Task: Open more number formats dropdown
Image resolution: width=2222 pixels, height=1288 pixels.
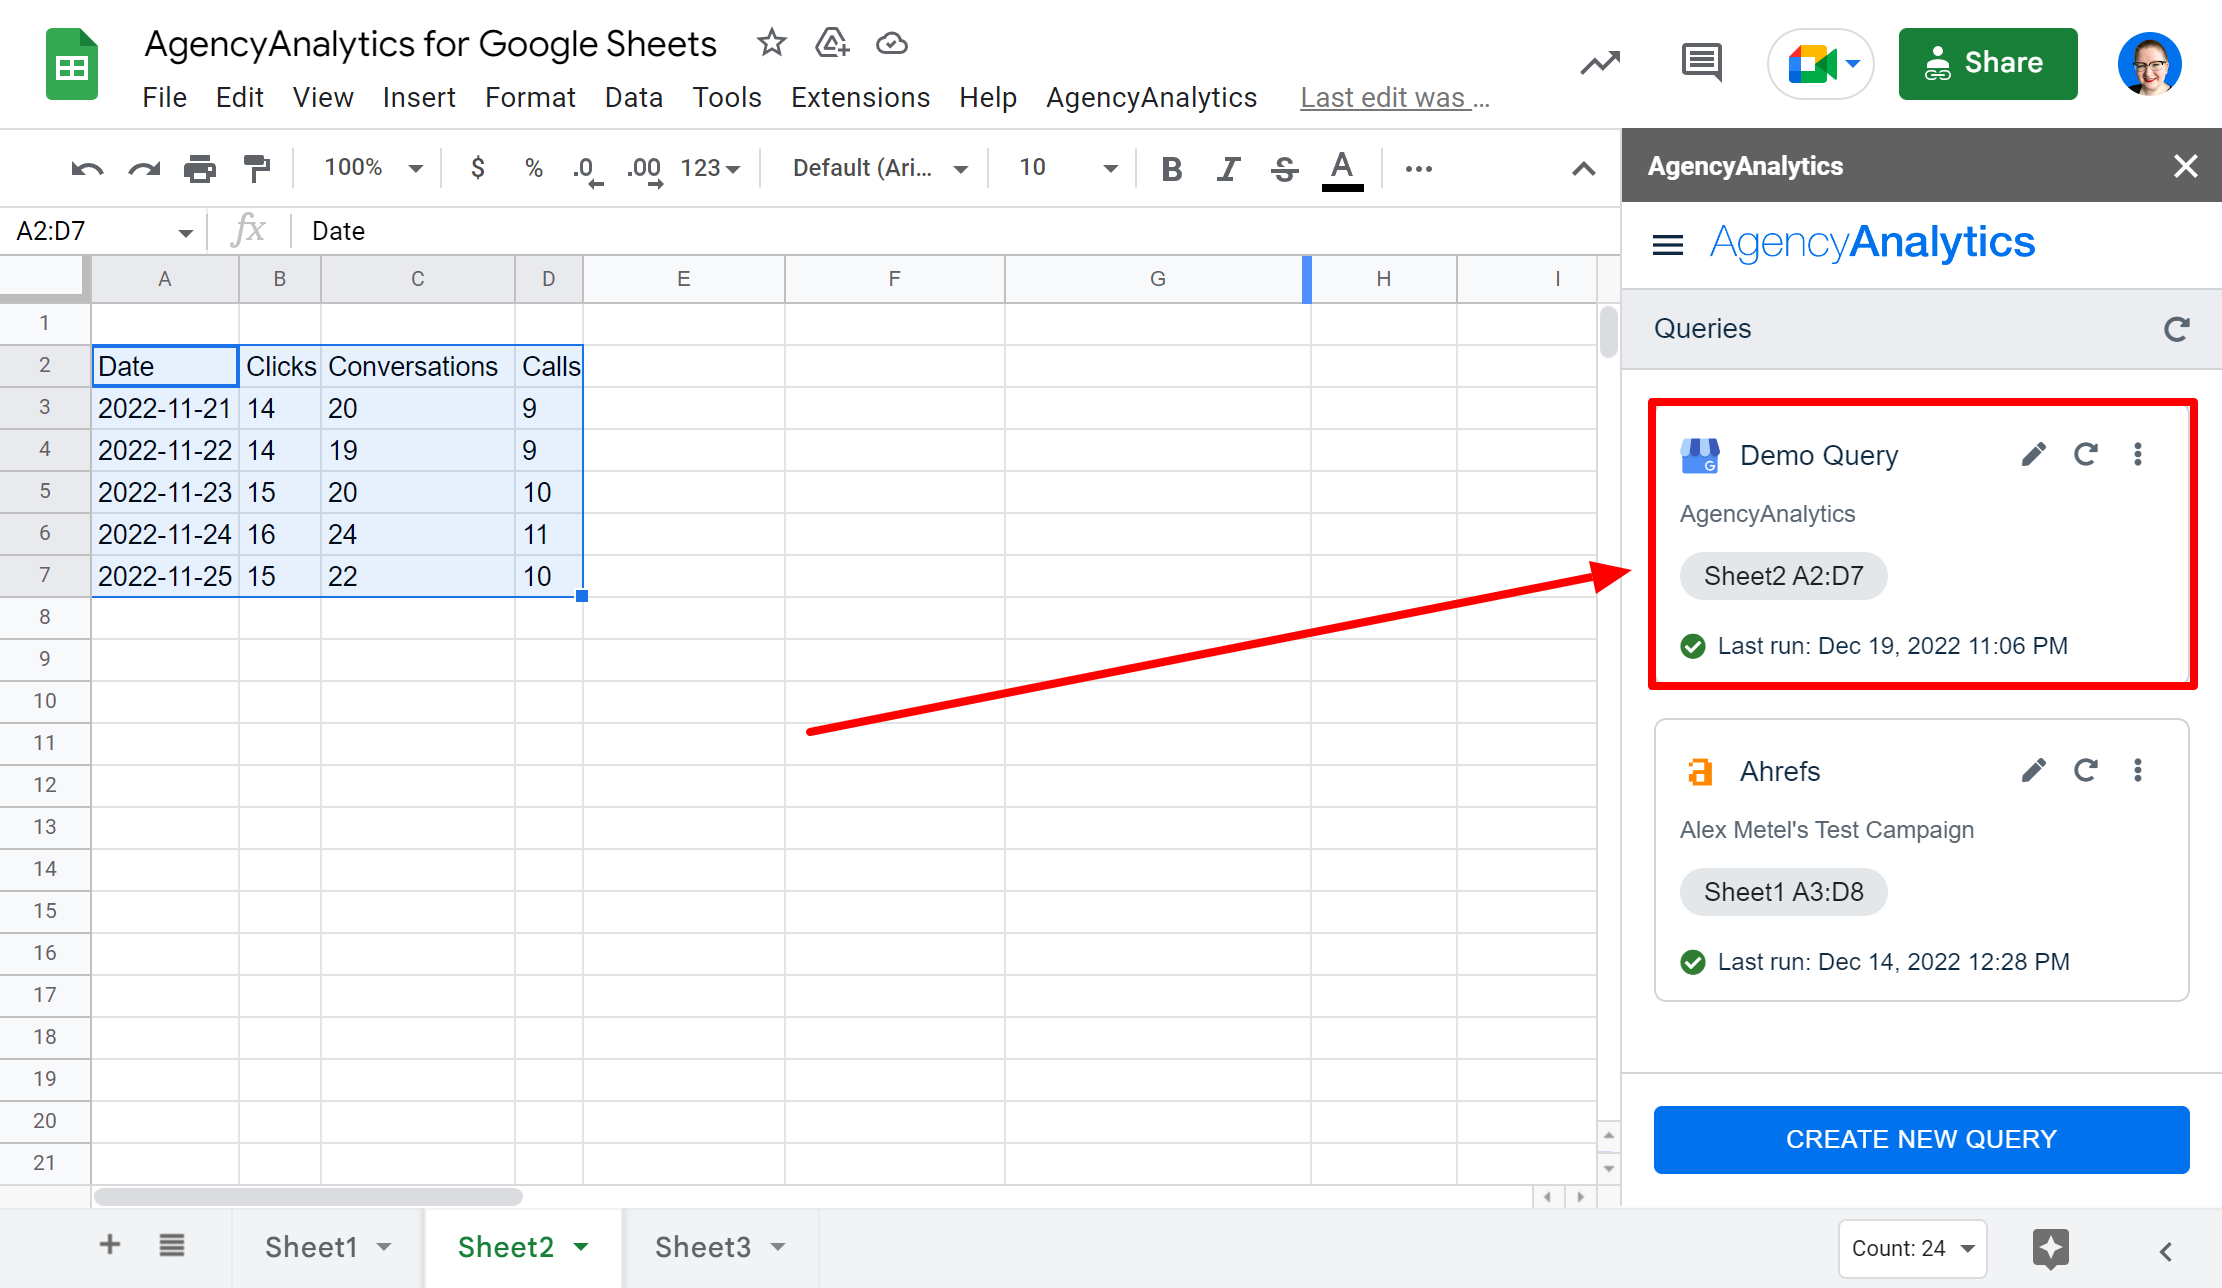Action: pyautogui.click(x=710, y=168)
